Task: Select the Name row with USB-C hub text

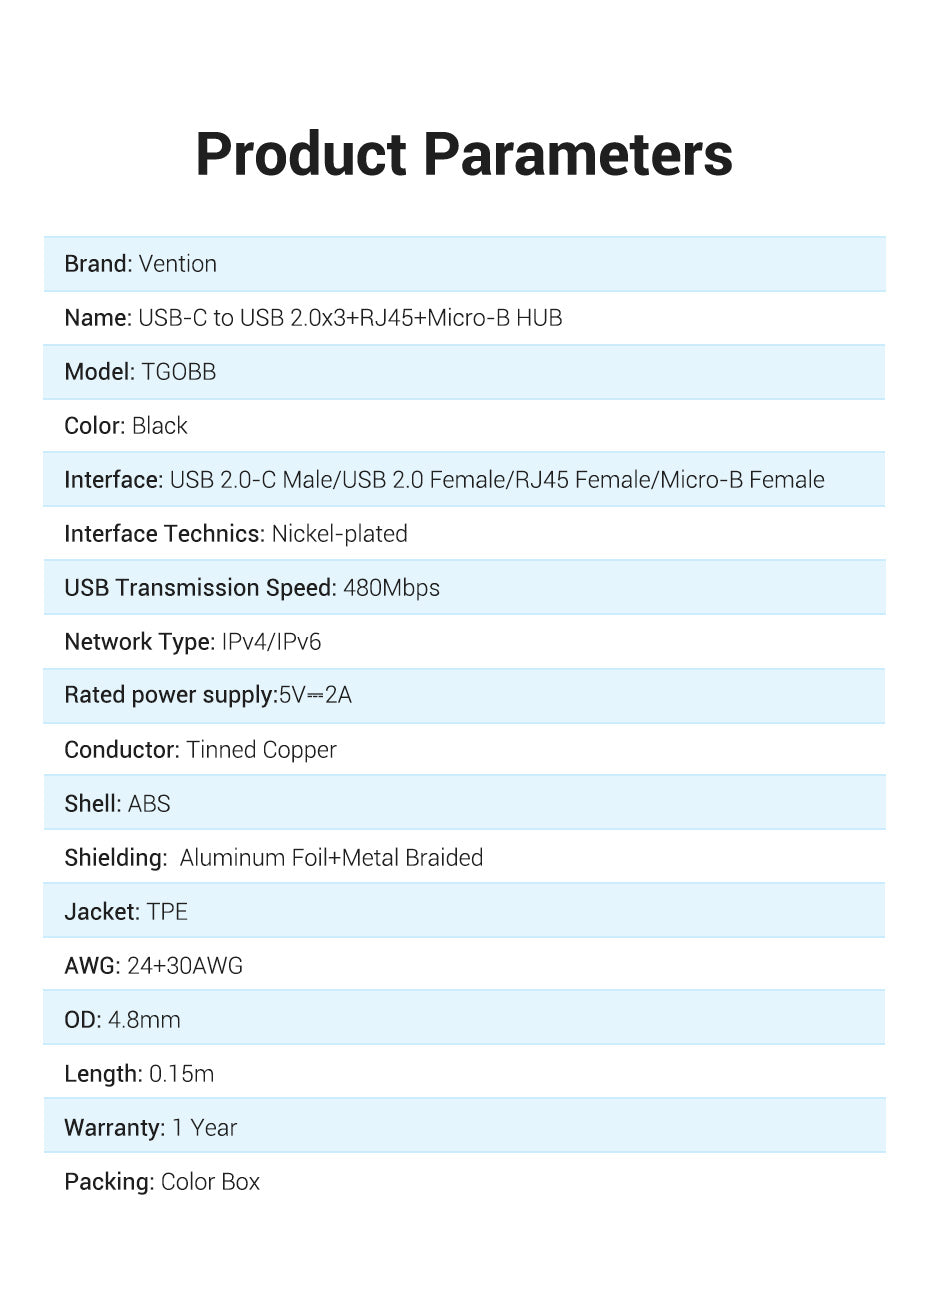Action: pyautogui.click(x=313, y=318)
